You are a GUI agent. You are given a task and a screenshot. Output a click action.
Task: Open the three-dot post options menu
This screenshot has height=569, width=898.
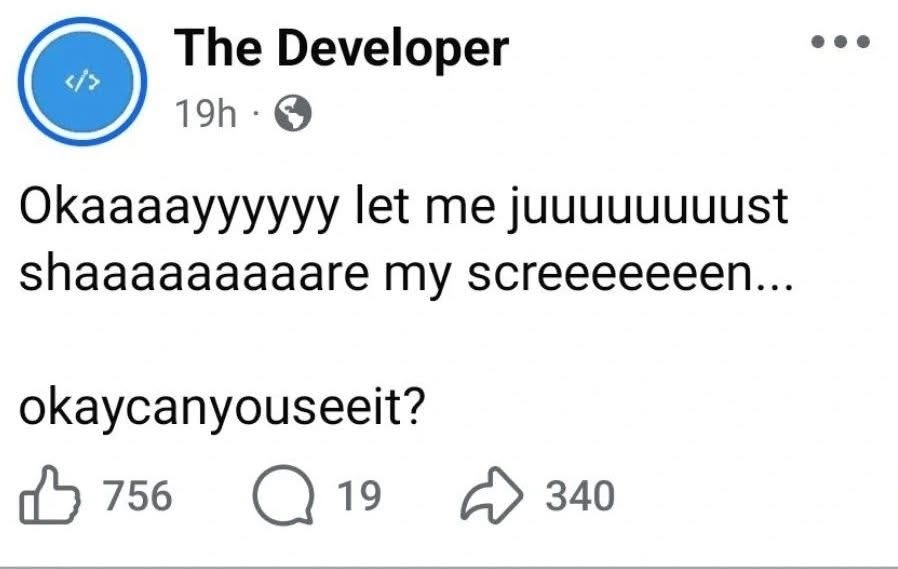tap(841, 43)
